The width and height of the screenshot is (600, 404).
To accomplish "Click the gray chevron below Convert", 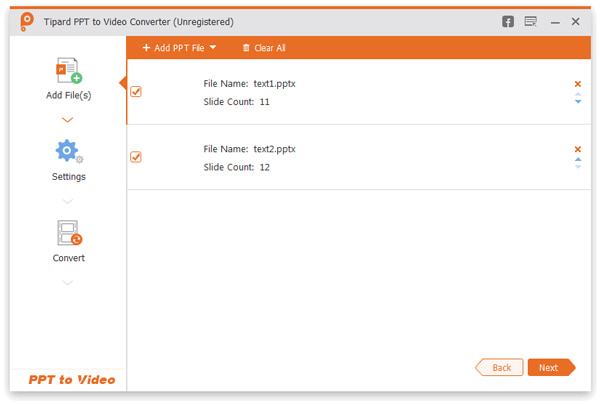I will click(x=68, y=282).
